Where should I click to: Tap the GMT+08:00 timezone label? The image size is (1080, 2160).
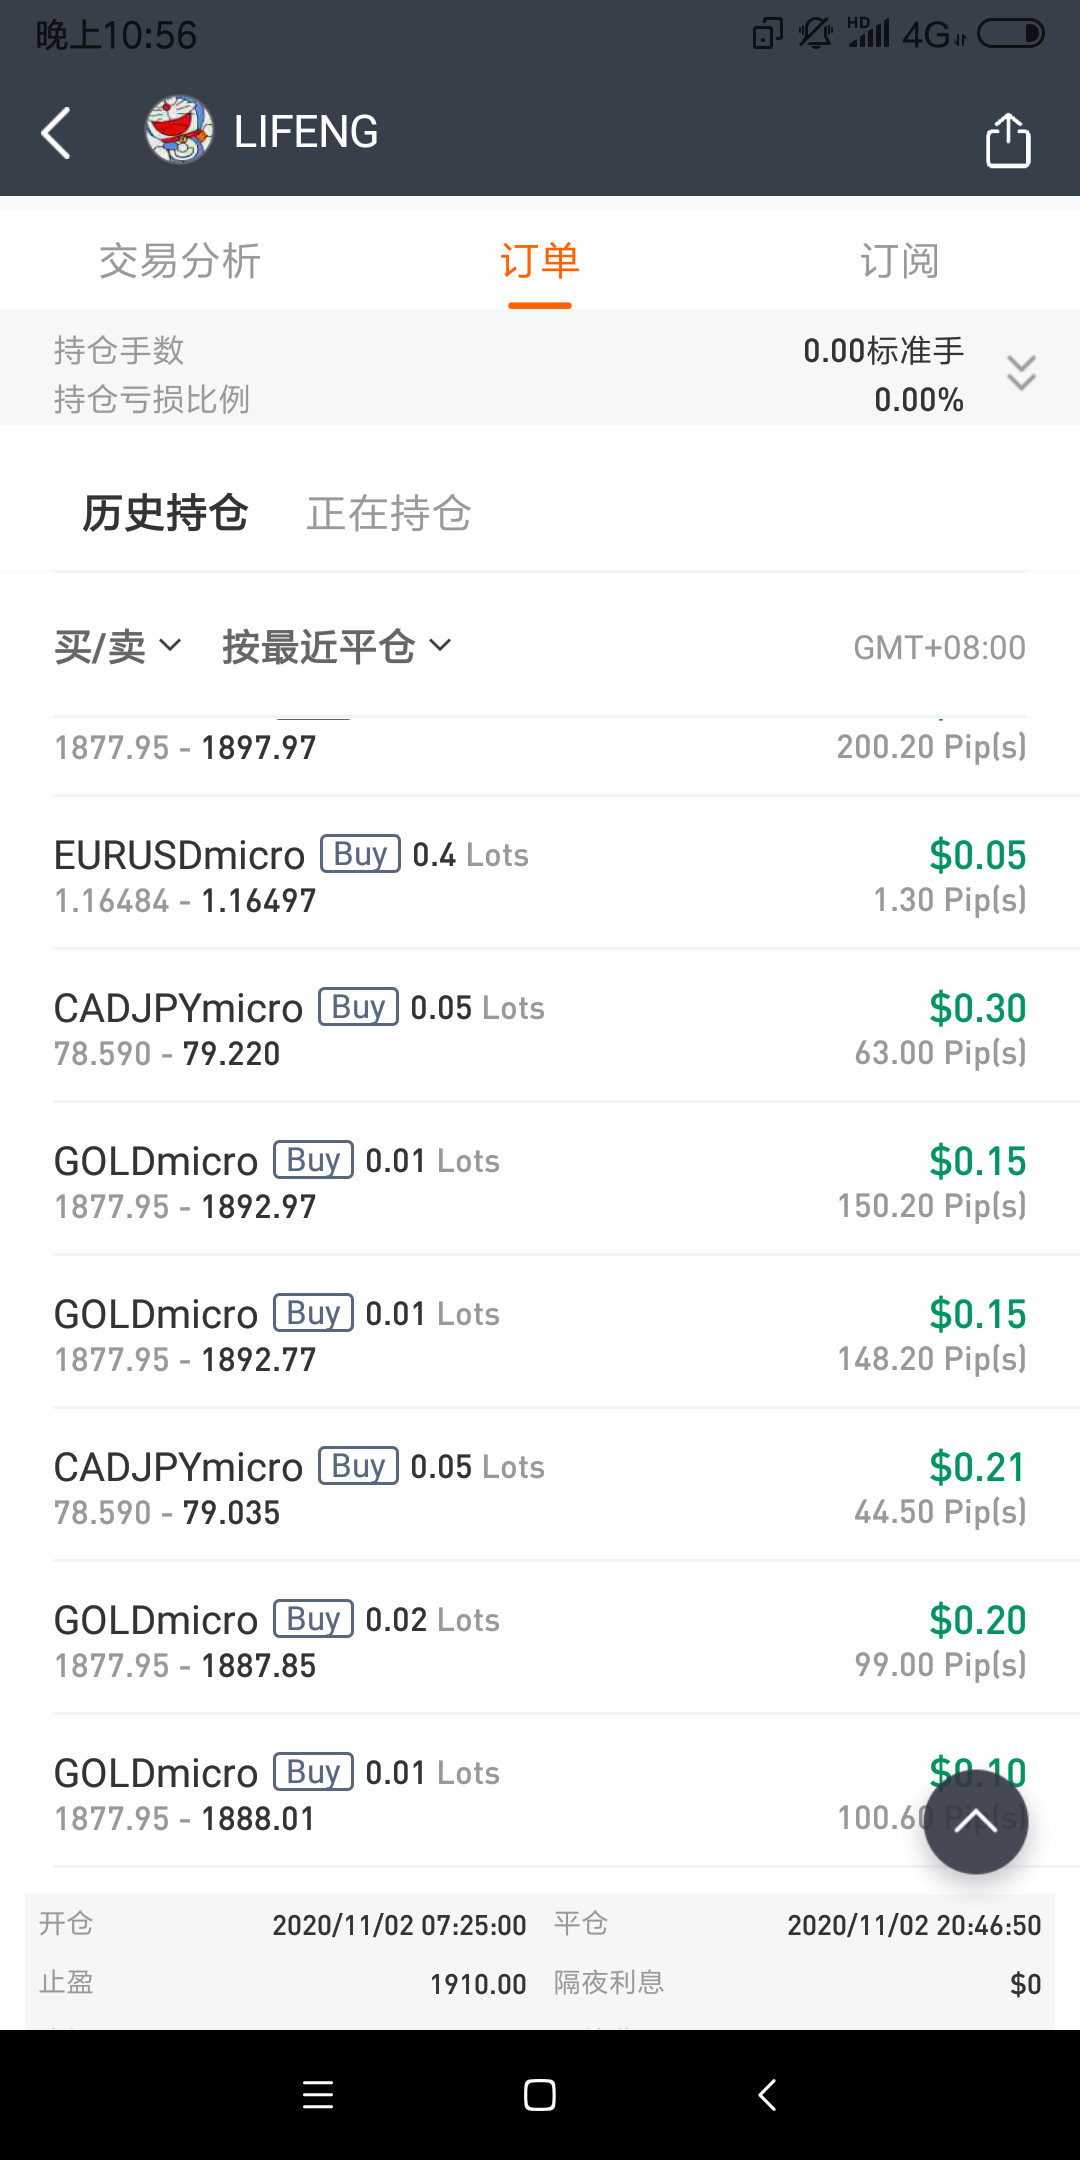click(x=939, y=648)
